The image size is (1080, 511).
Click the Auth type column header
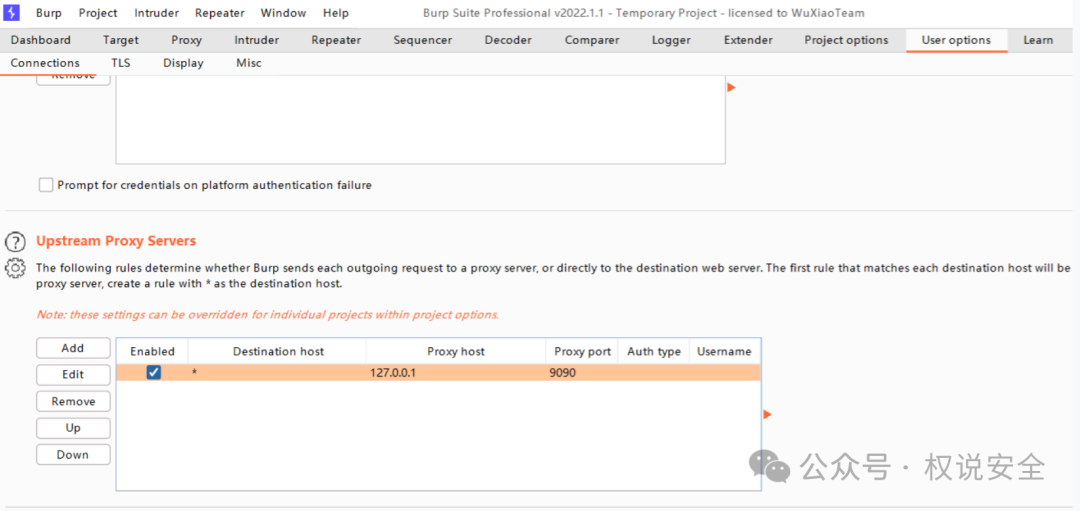(654, 351)
